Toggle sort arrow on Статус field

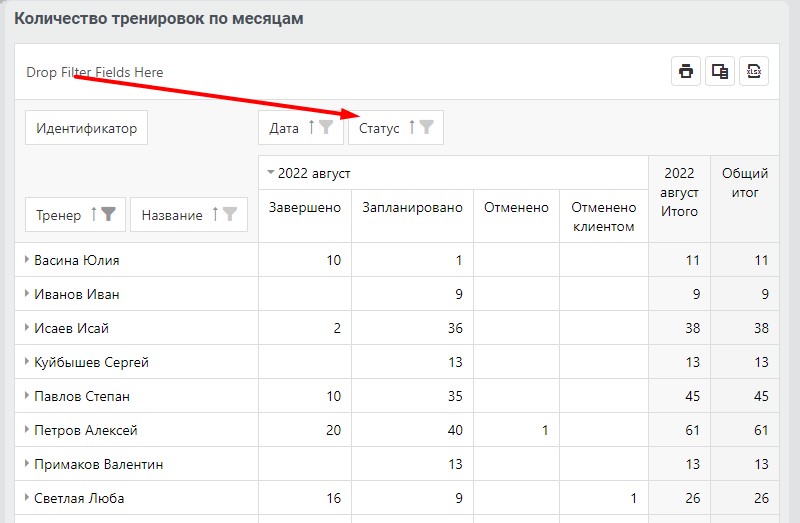pos(412,127)
